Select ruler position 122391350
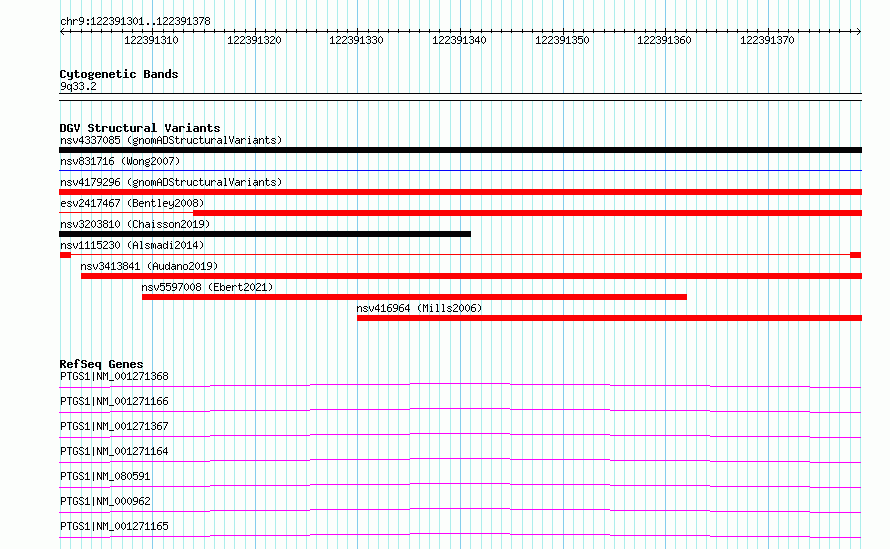 562,40
